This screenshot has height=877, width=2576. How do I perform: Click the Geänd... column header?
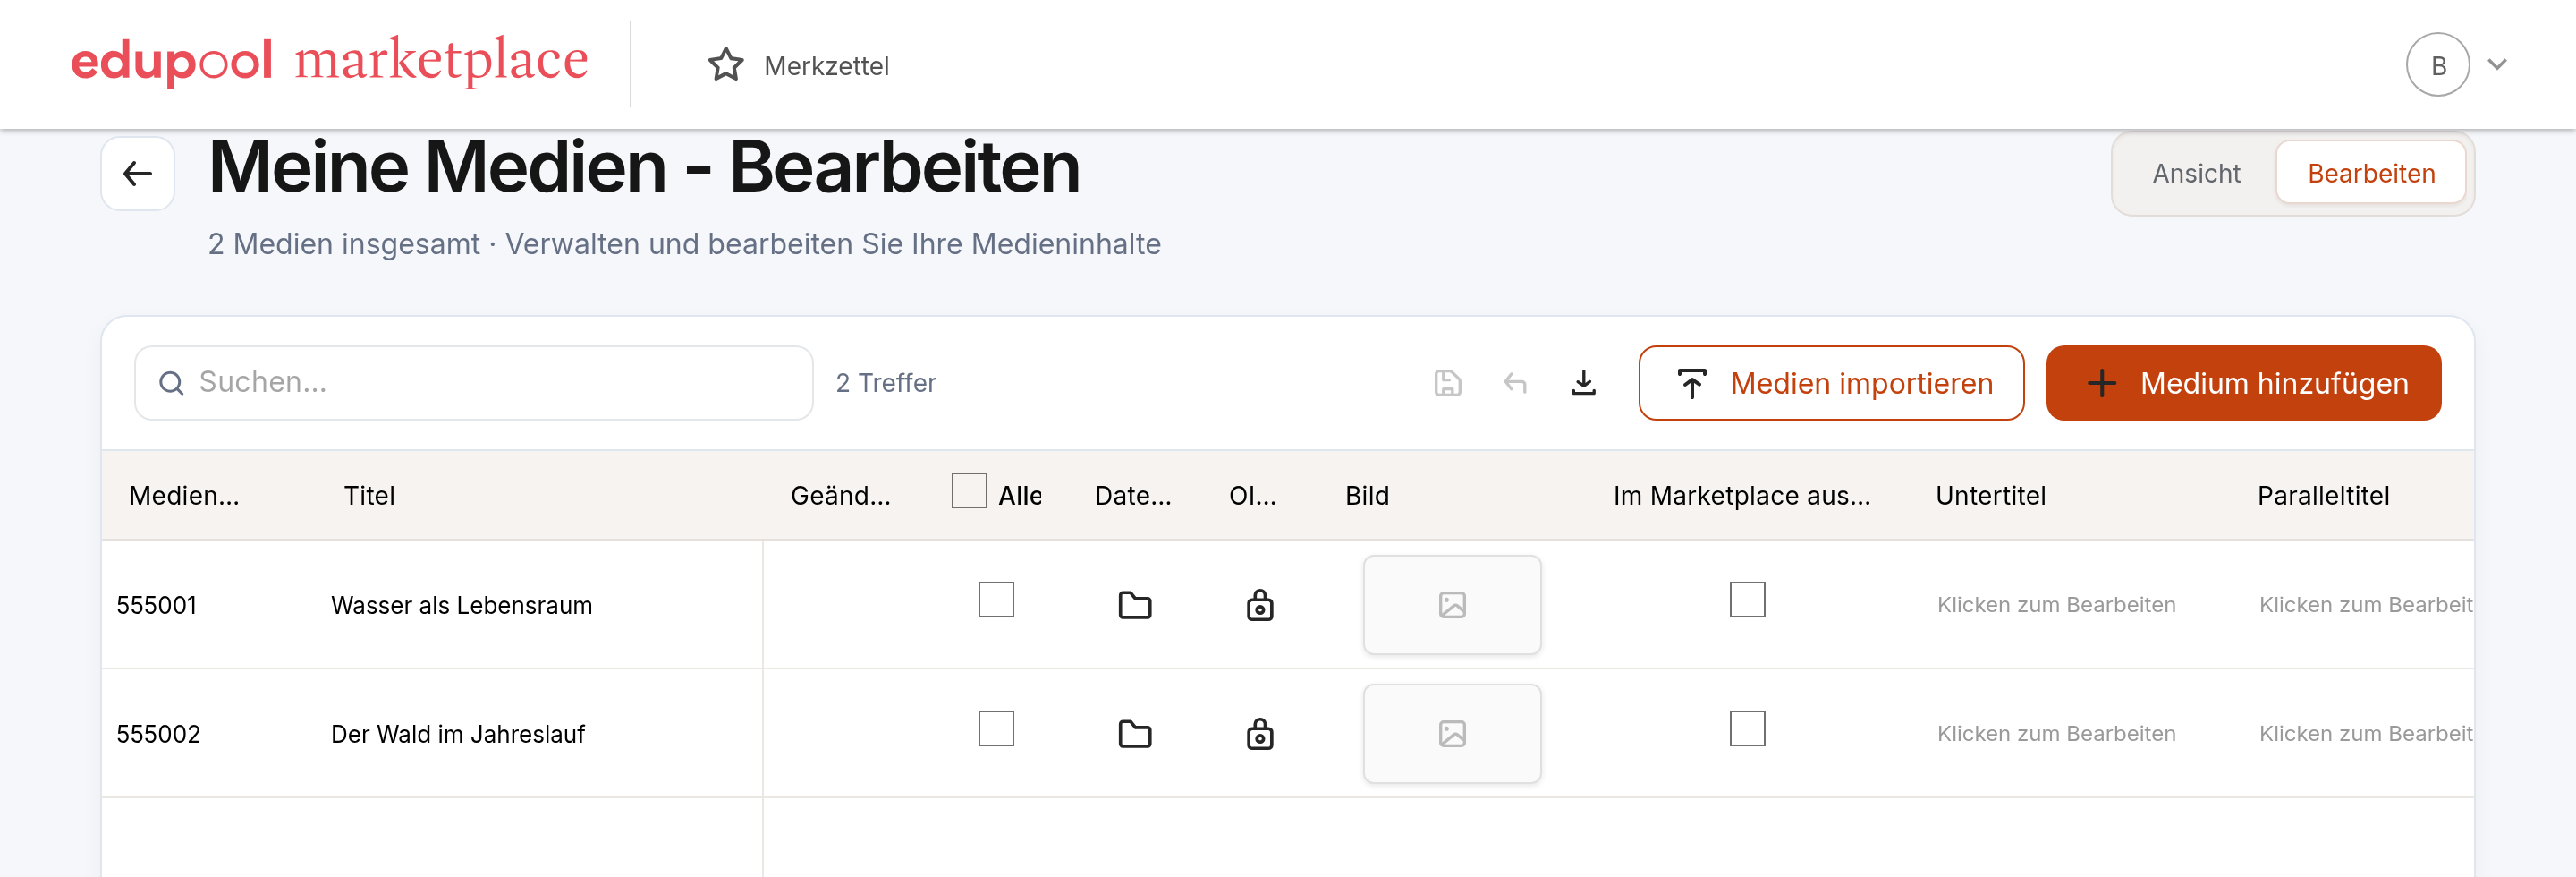tap(840, 496)
